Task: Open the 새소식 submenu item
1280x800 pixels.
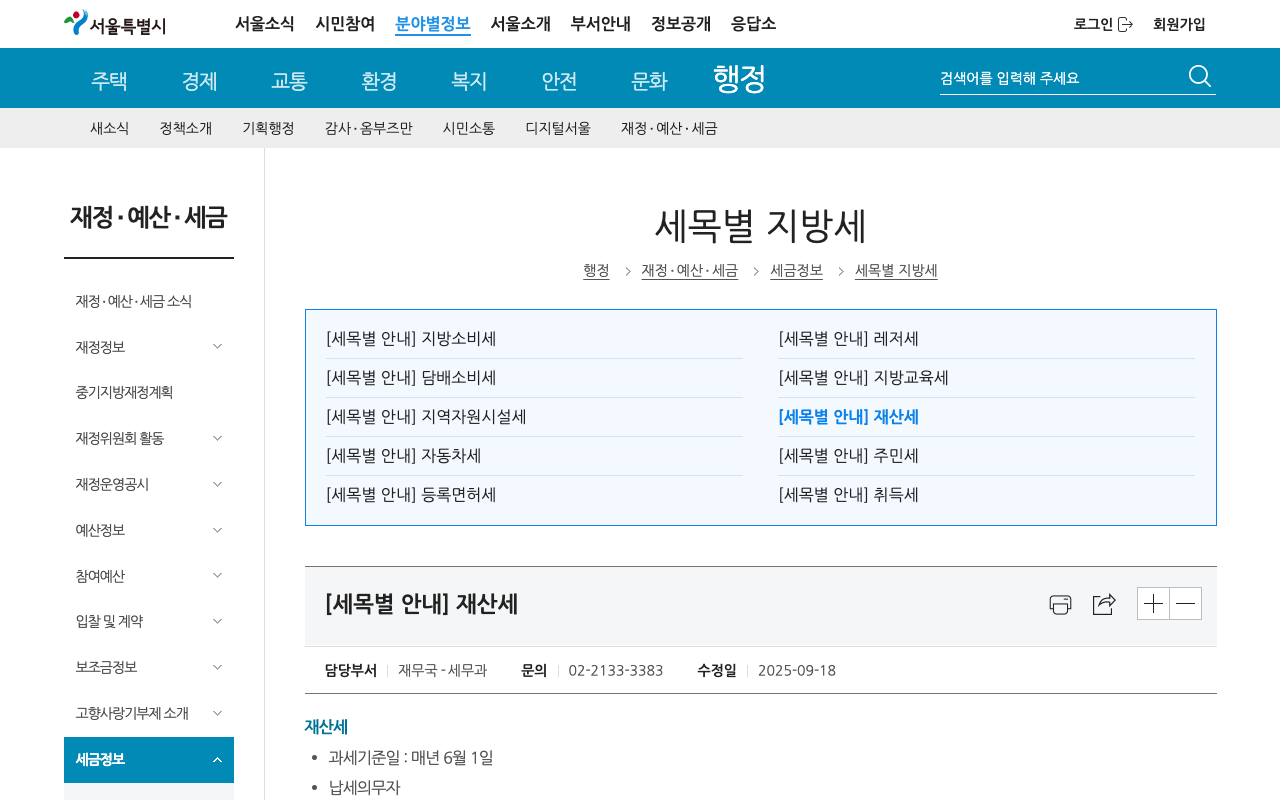Action: (110, 128)
